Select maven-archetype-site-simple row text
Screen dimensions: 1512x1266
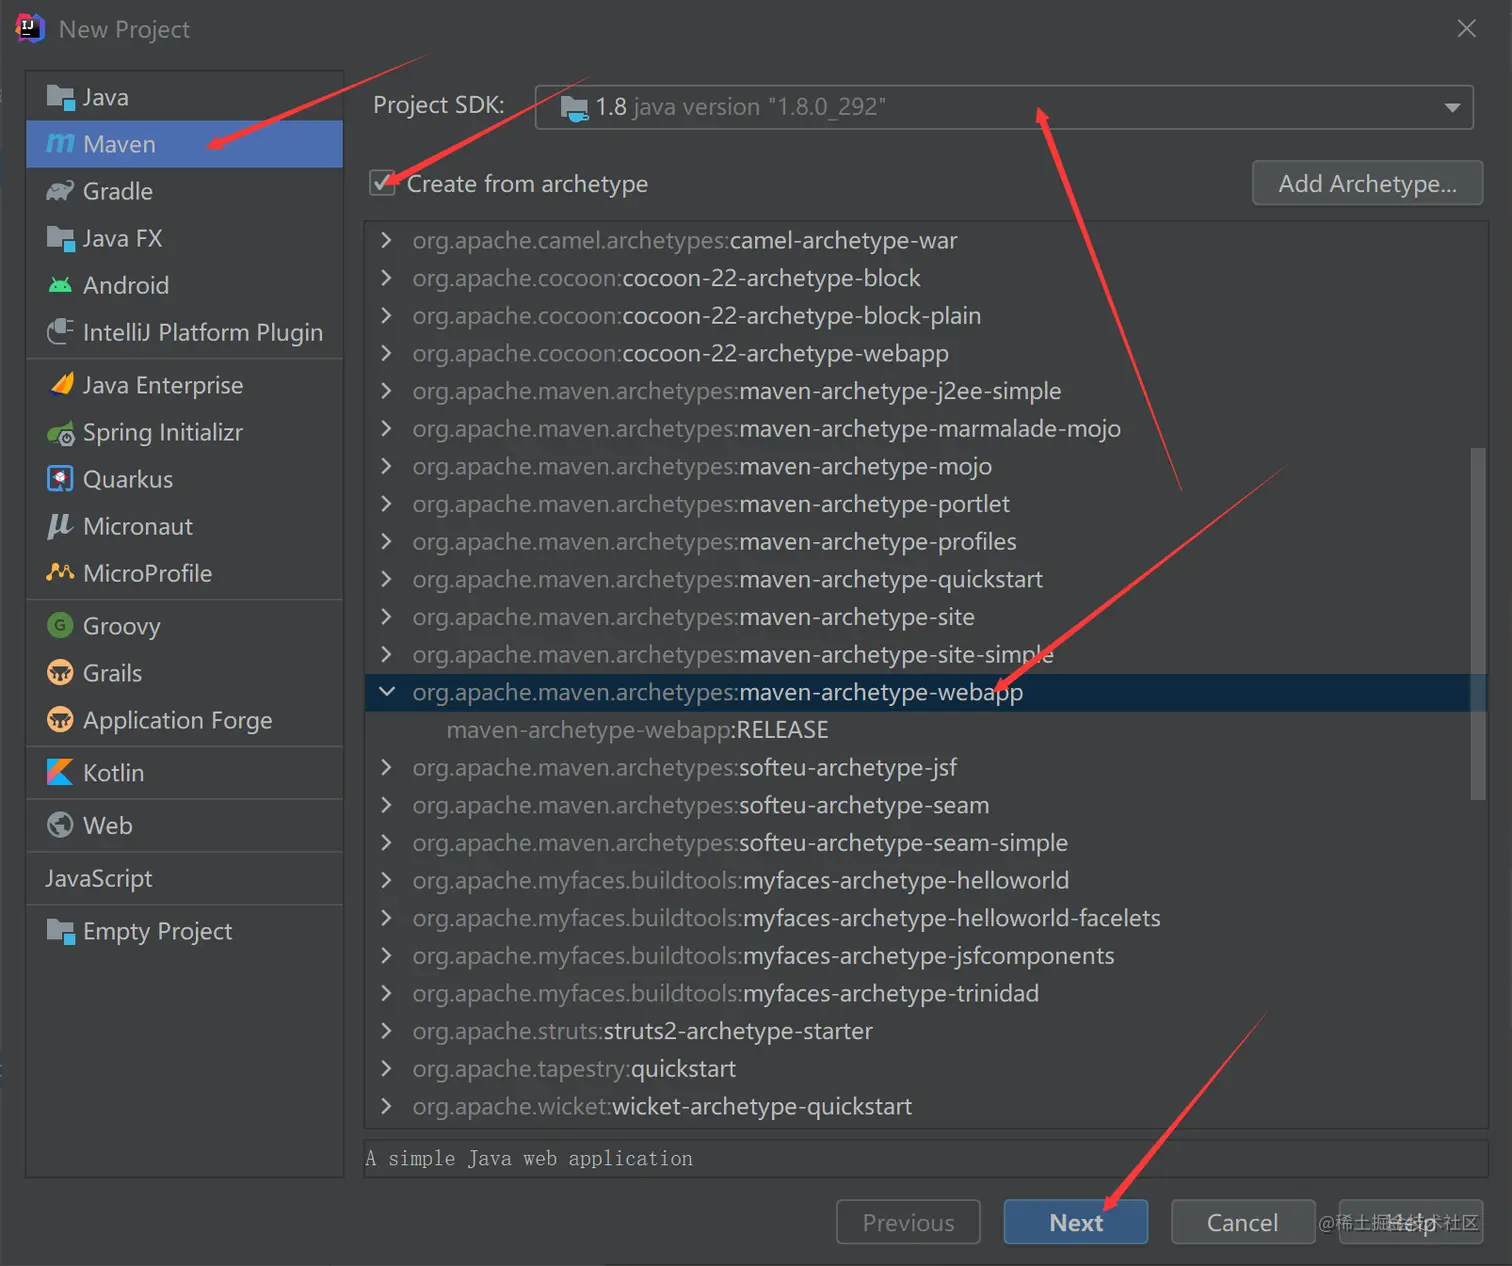click(733, 655)
